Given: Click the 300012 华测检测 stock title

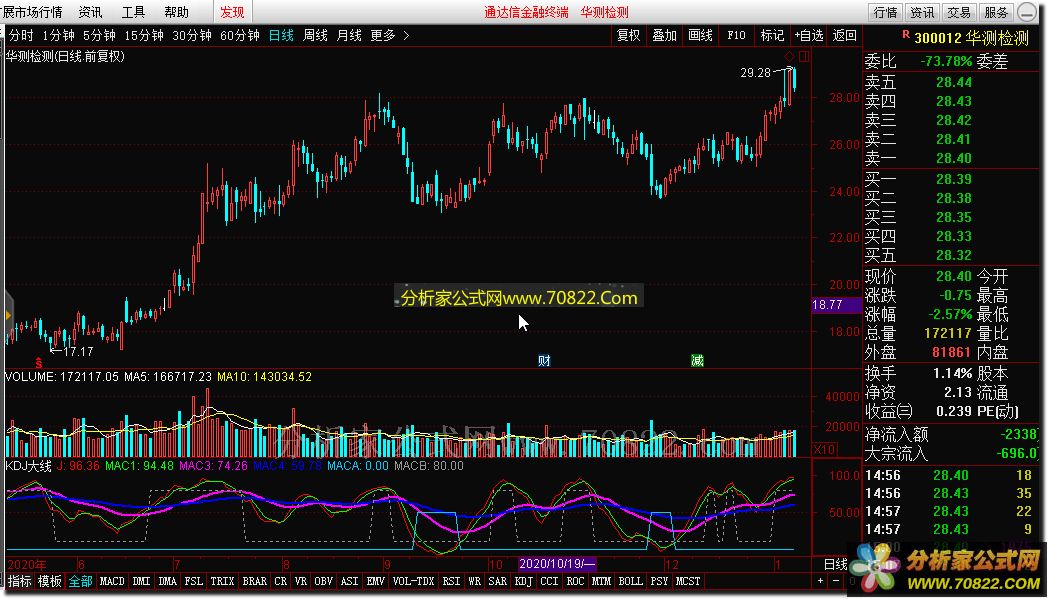Looking at the screenshot, I should click(x=971, y=38).
